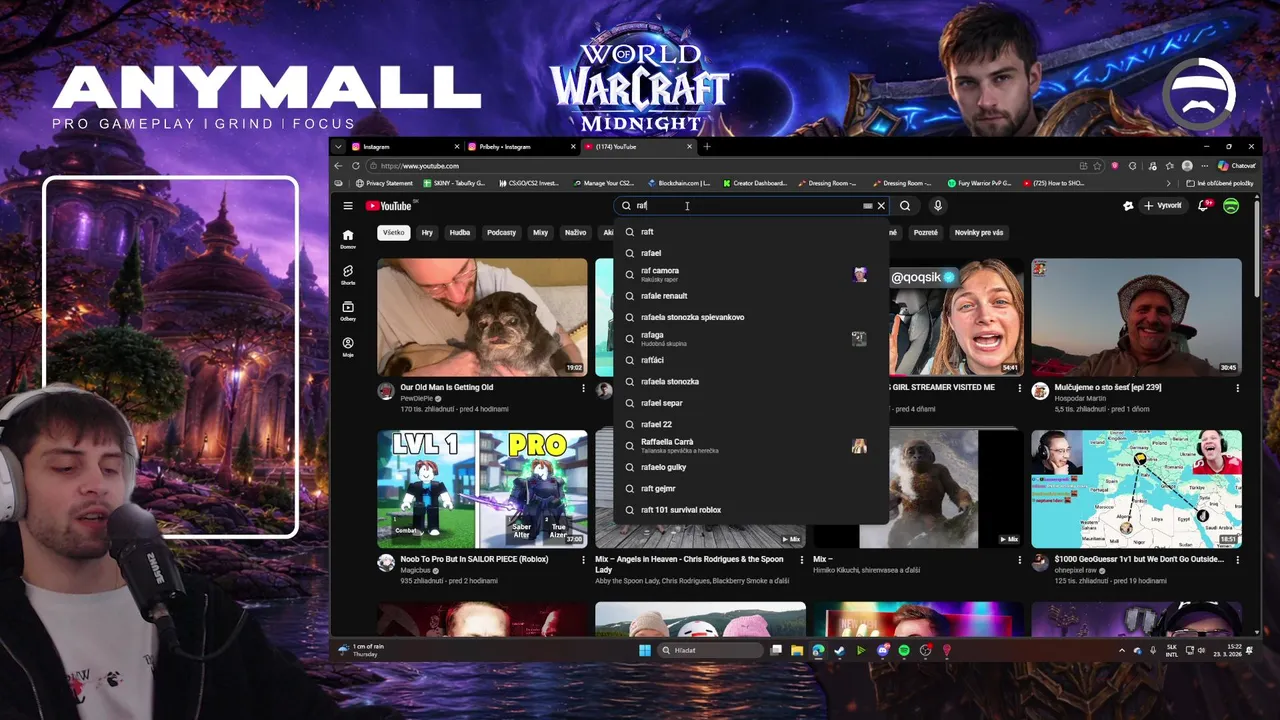Select the Podcasty filter chip
Image resolution: width=1280 pixels, height=720 pixels.
tap(501, 233)
